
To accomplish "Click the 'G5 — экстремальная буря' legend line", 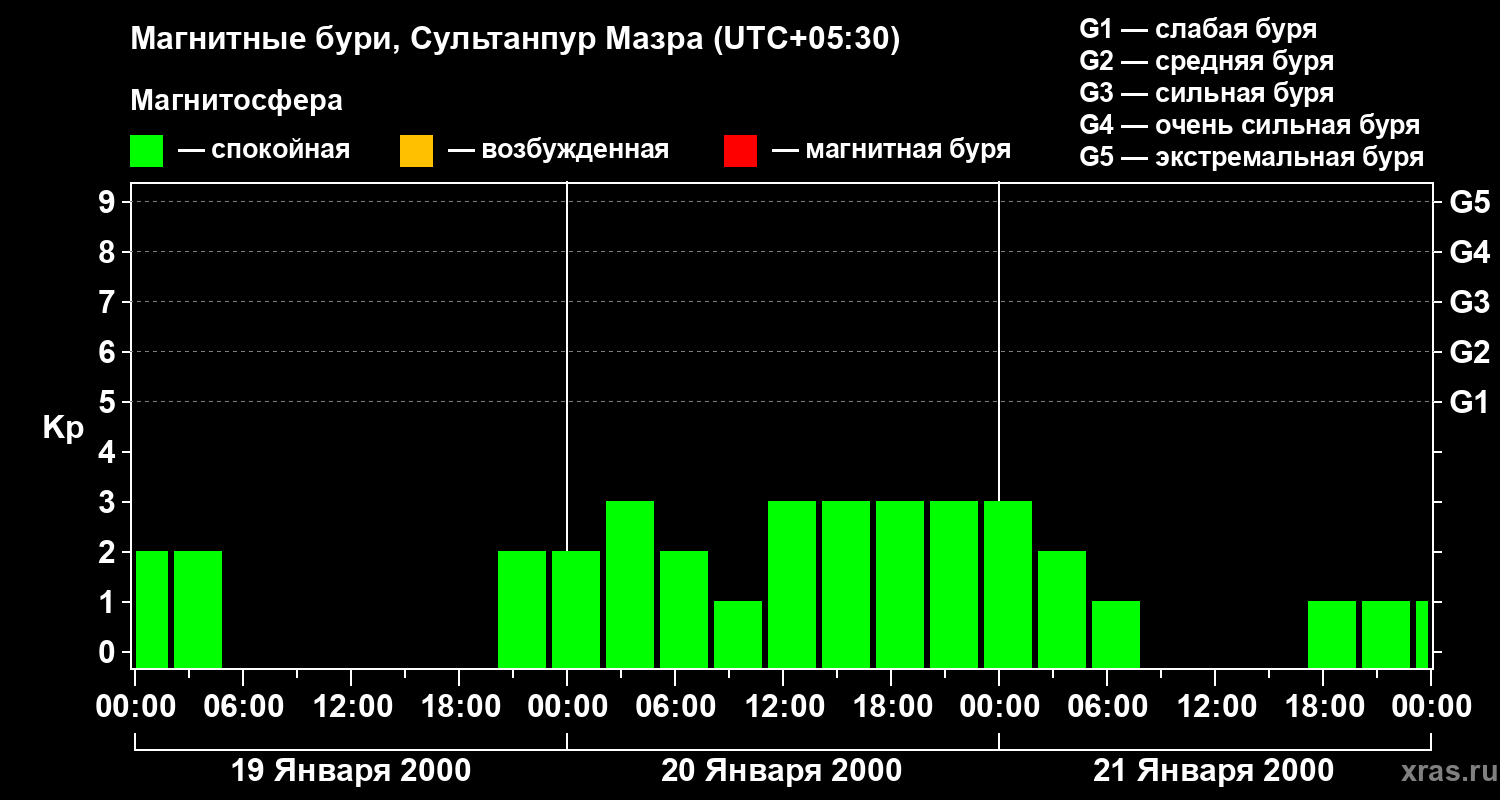I will (x=1252, y=157).
